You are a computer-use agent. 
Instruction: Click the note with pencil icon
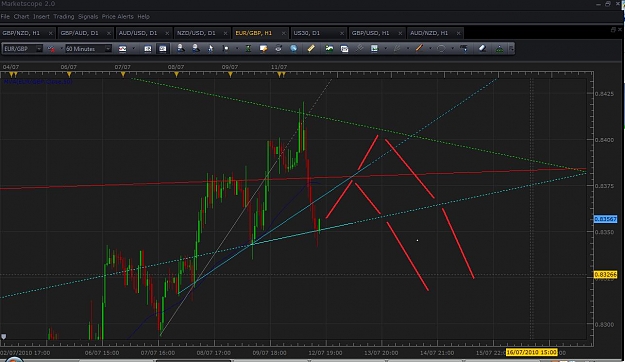(263, 49)
